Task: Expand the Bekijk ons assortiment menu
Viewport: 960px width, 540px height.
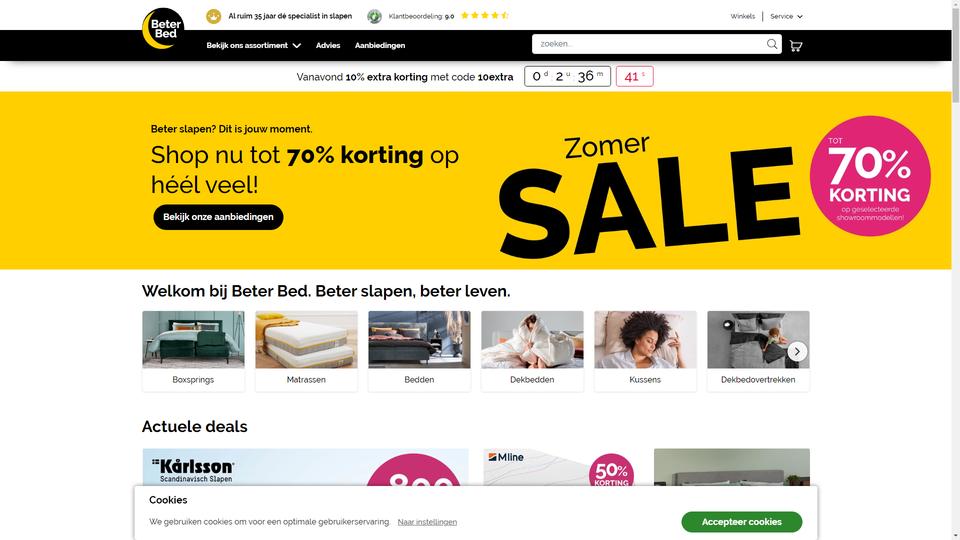Action: (253, 45)
